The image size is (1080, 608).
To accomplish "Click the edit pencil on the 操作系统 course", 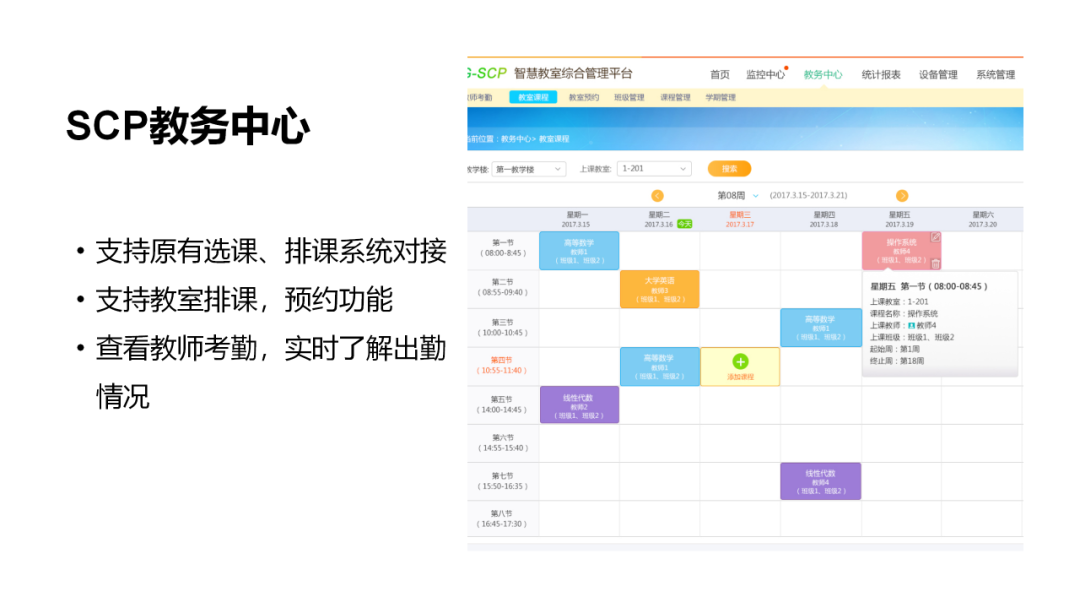I will [935, 238].
